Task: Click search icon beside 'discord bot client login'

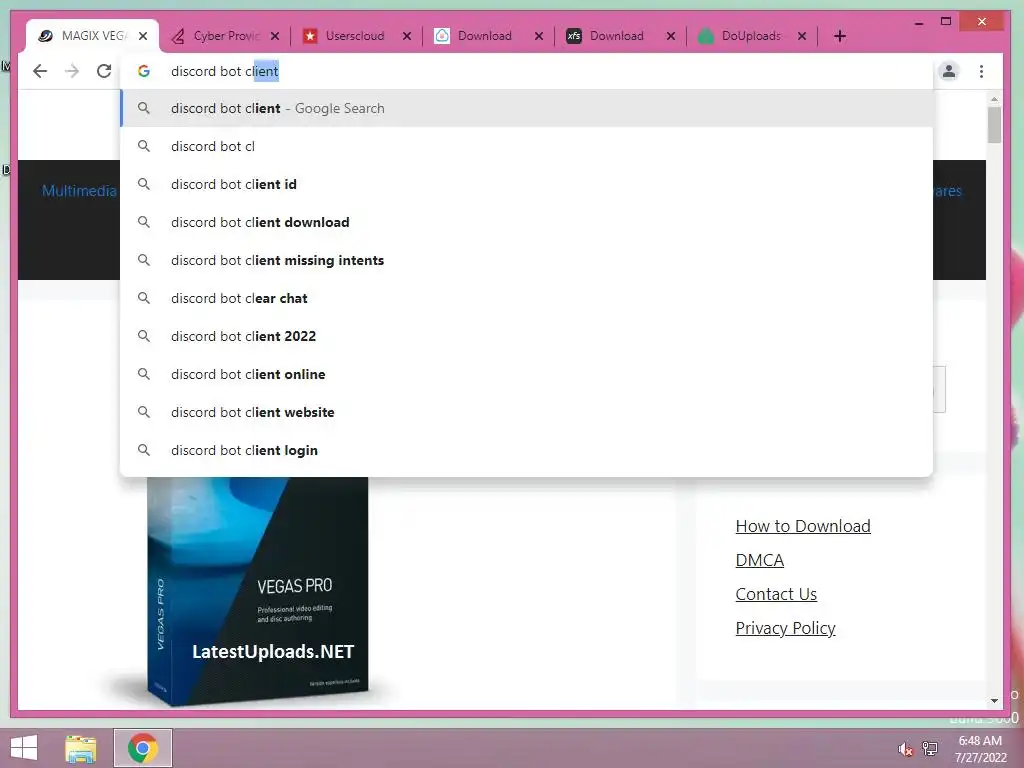Action: coord(144,450)
